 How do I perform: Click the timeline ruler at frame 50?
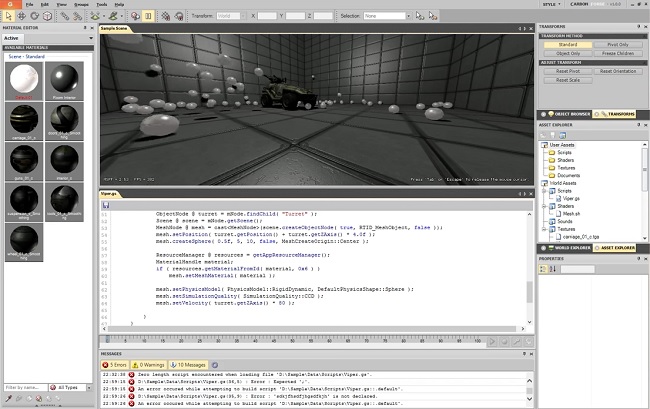(x=292, y=340)
